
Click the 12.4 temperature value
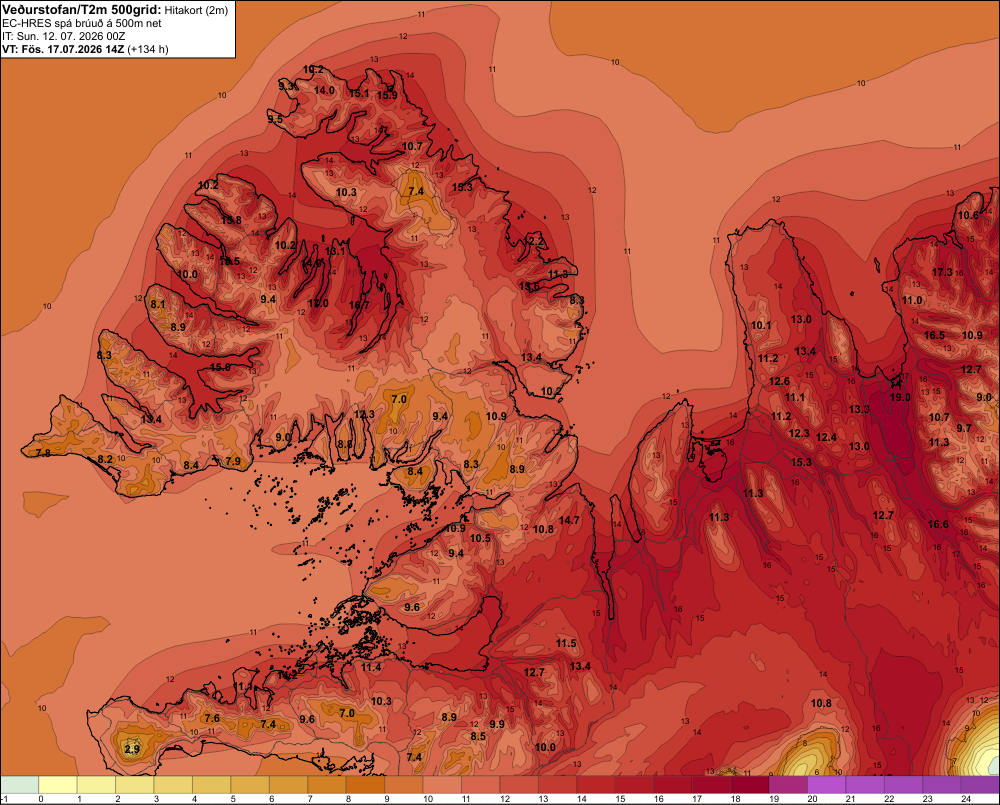tap(826, 438)
